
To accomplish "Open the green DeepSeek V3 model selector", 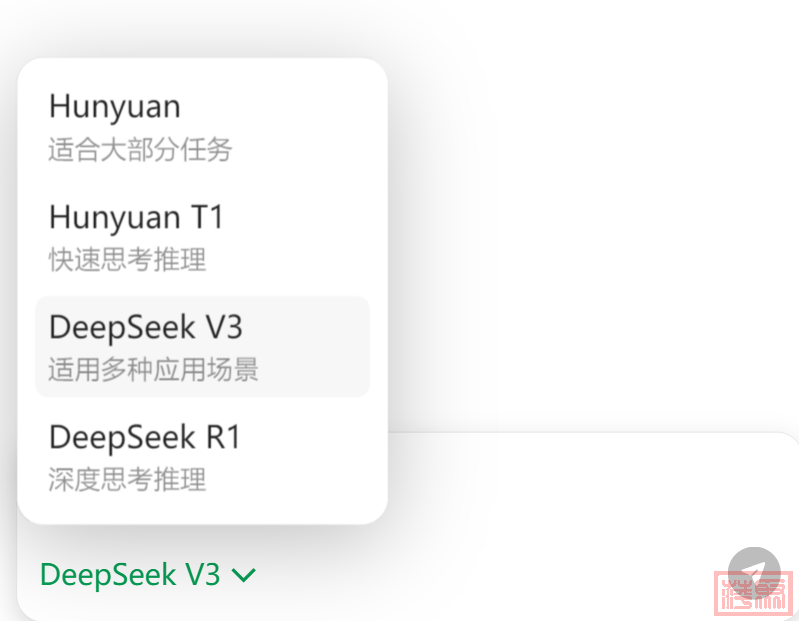I will (x=148, y=575).
